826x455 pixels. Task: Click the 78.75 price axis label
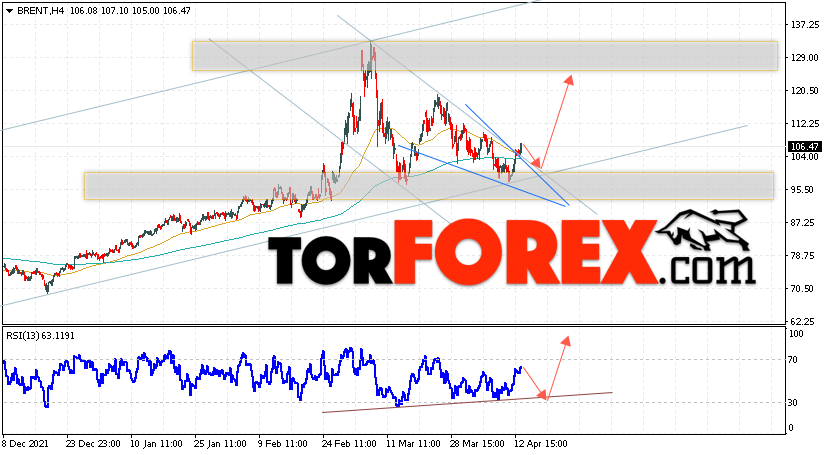[x=804, y=256]
